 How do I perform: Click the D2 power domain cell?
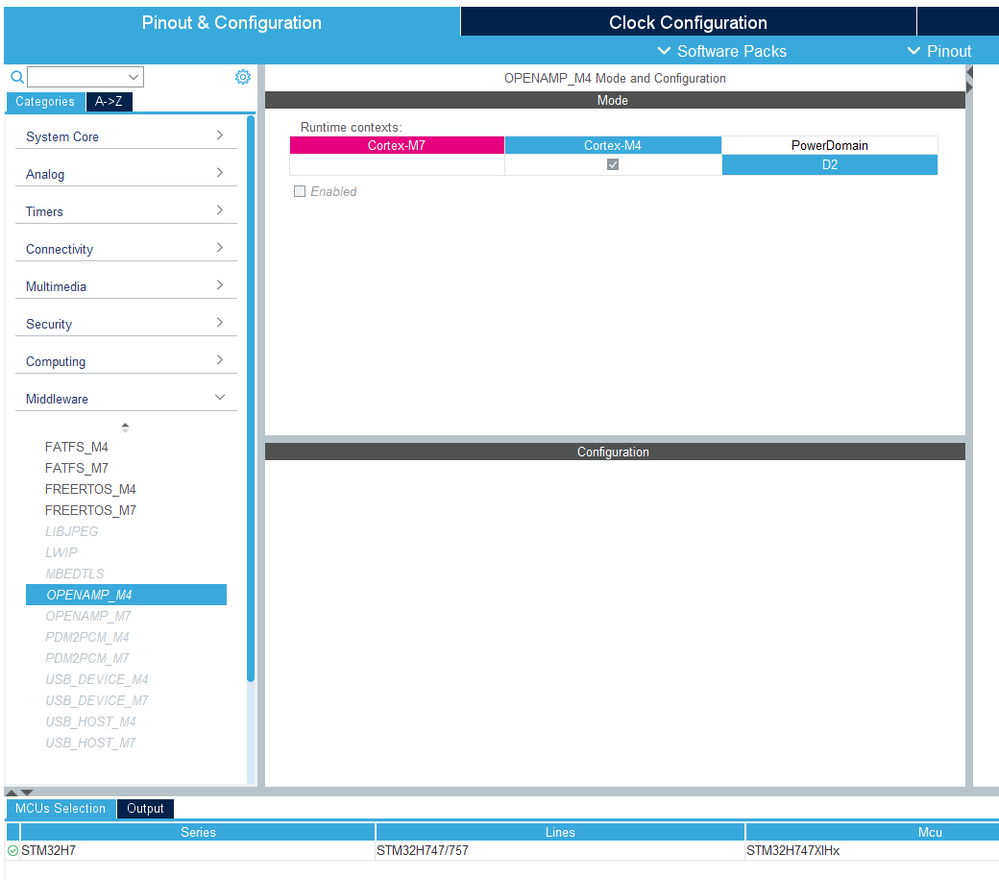pos(830,165)
